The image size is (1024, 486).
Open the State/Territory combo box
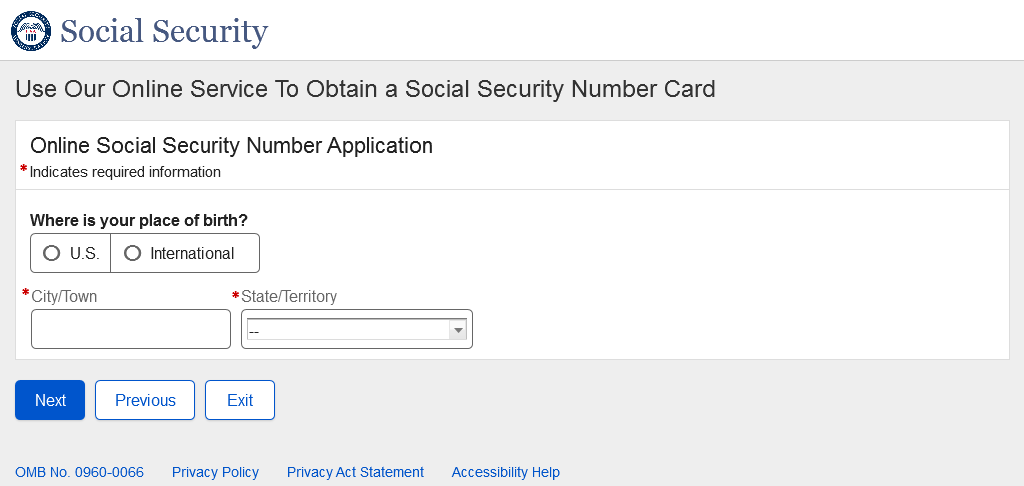point(348,329)
